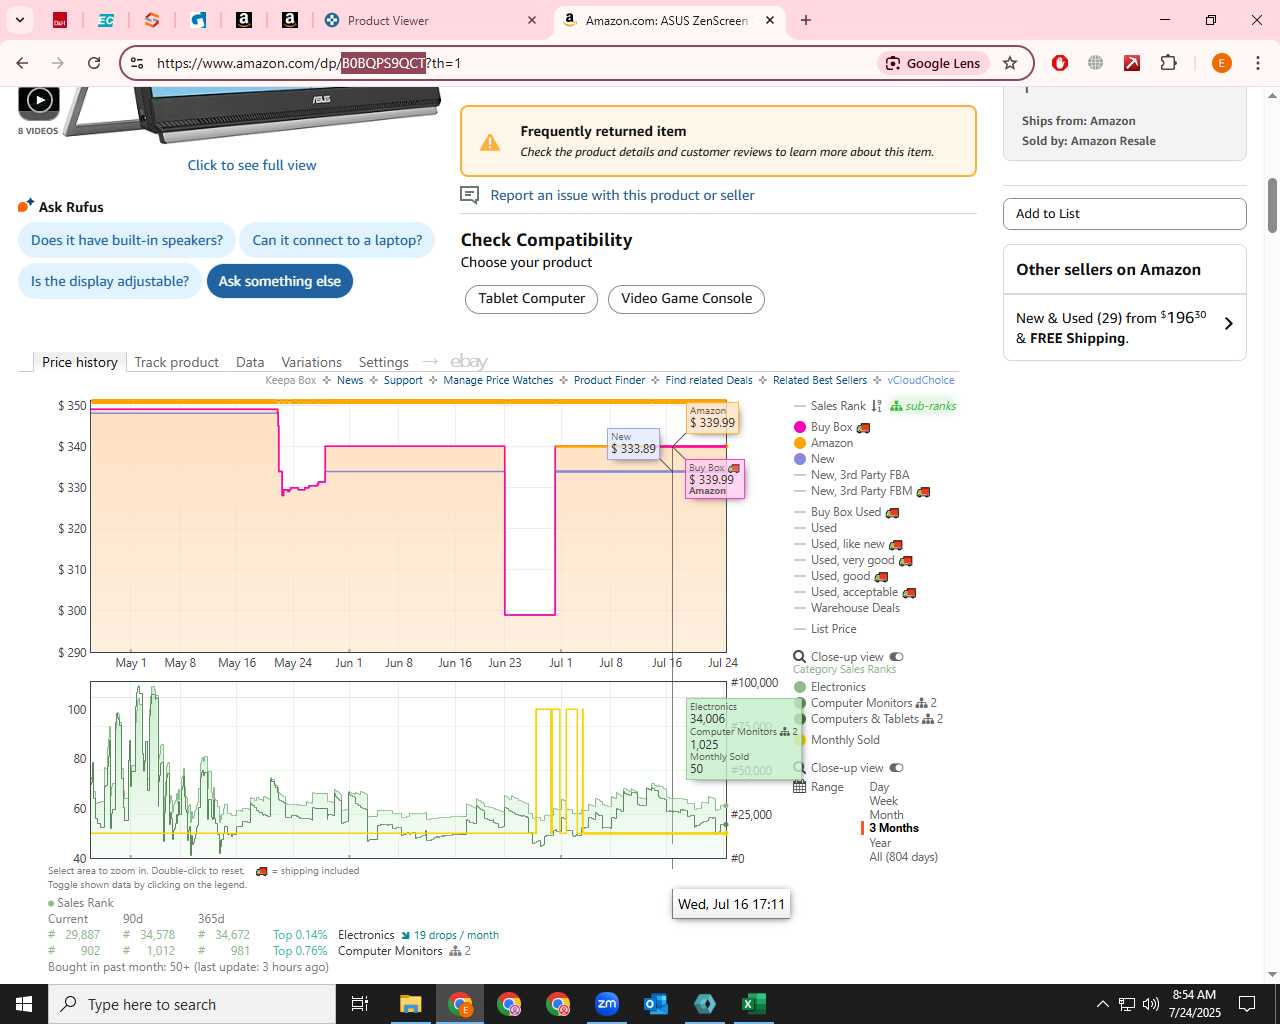Screen dimensions: 1280x1024
Task: Toggle Sales Rank legend entry
Action: (x=838, y=406)
